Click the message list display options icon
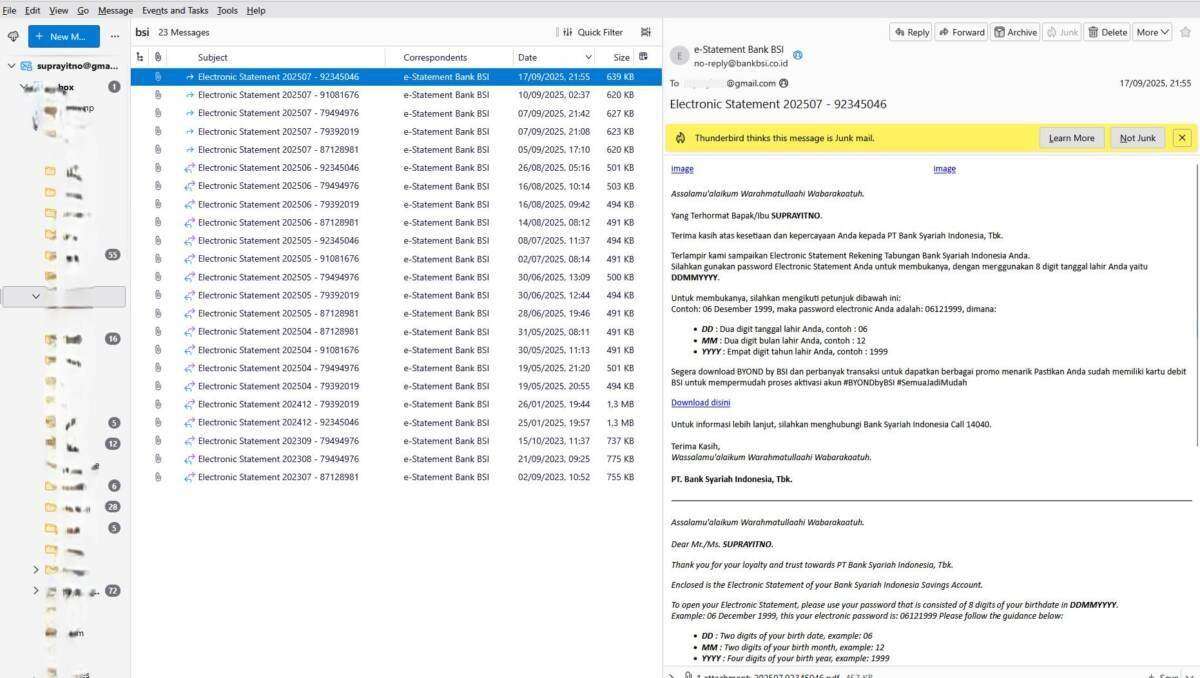Image resolution: width=1200 pixels, height=678 pixels. coord(646,32)
